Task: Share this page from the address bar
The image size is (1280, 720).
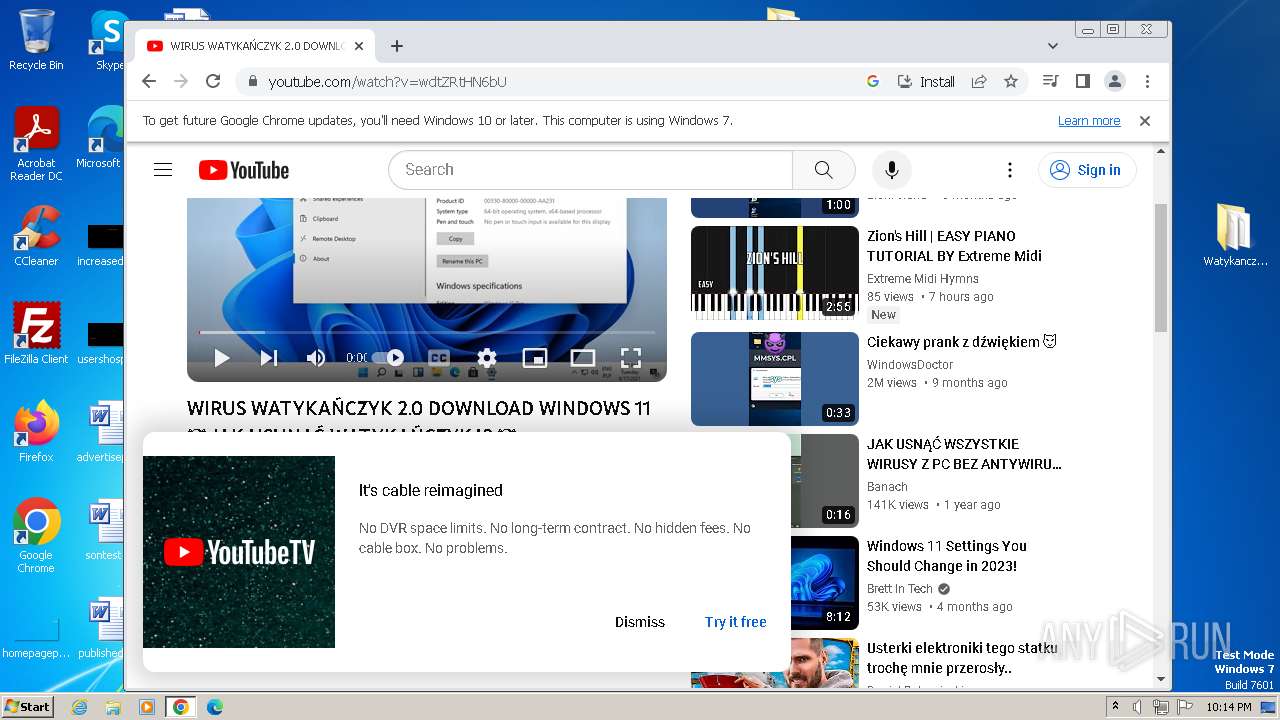Action: click(979, 82)
